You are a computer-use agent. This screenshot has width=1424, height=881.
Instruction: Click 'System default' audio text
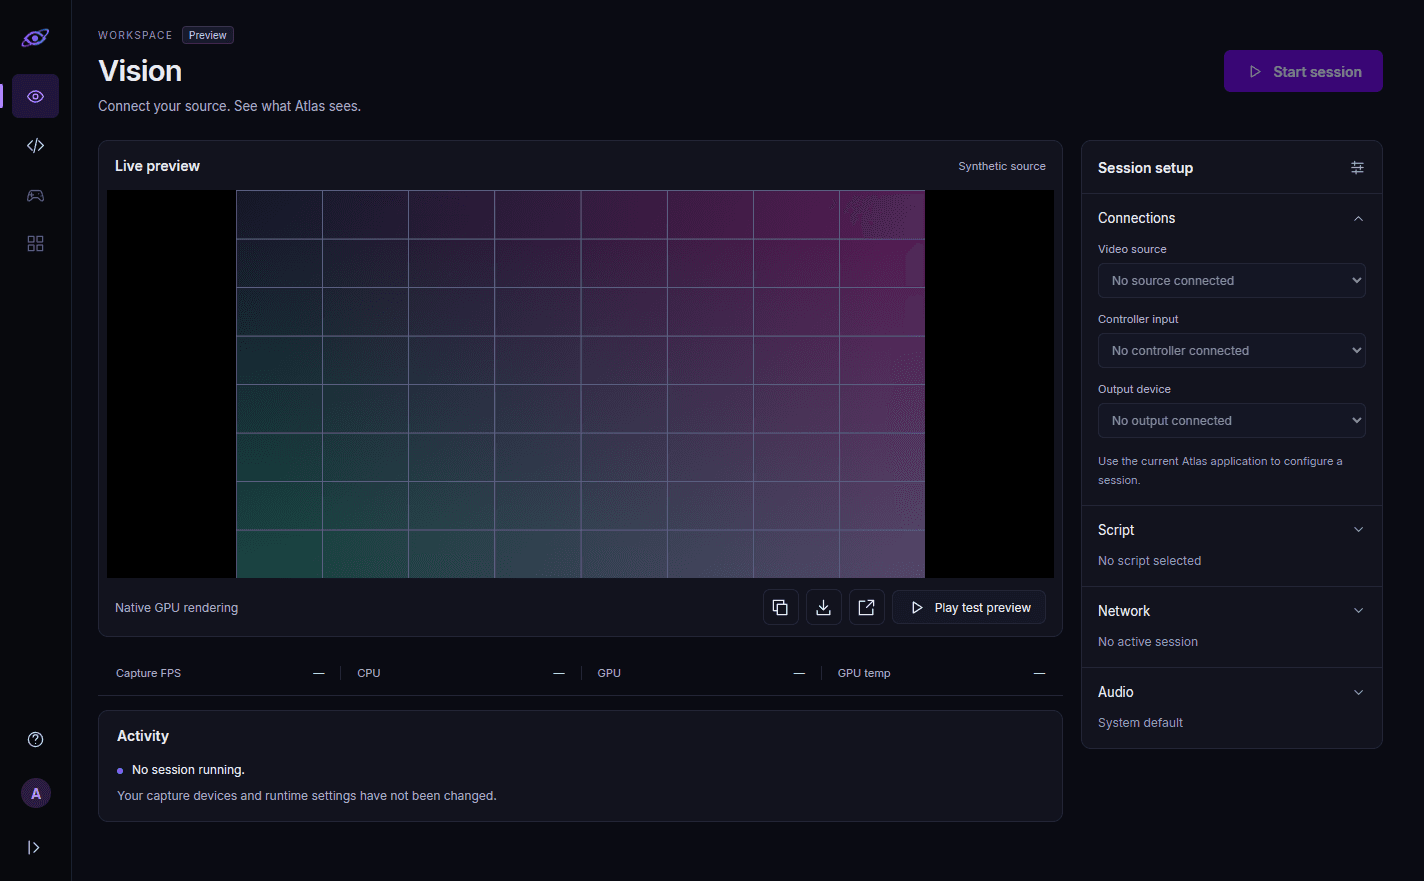coord(1140,723)
